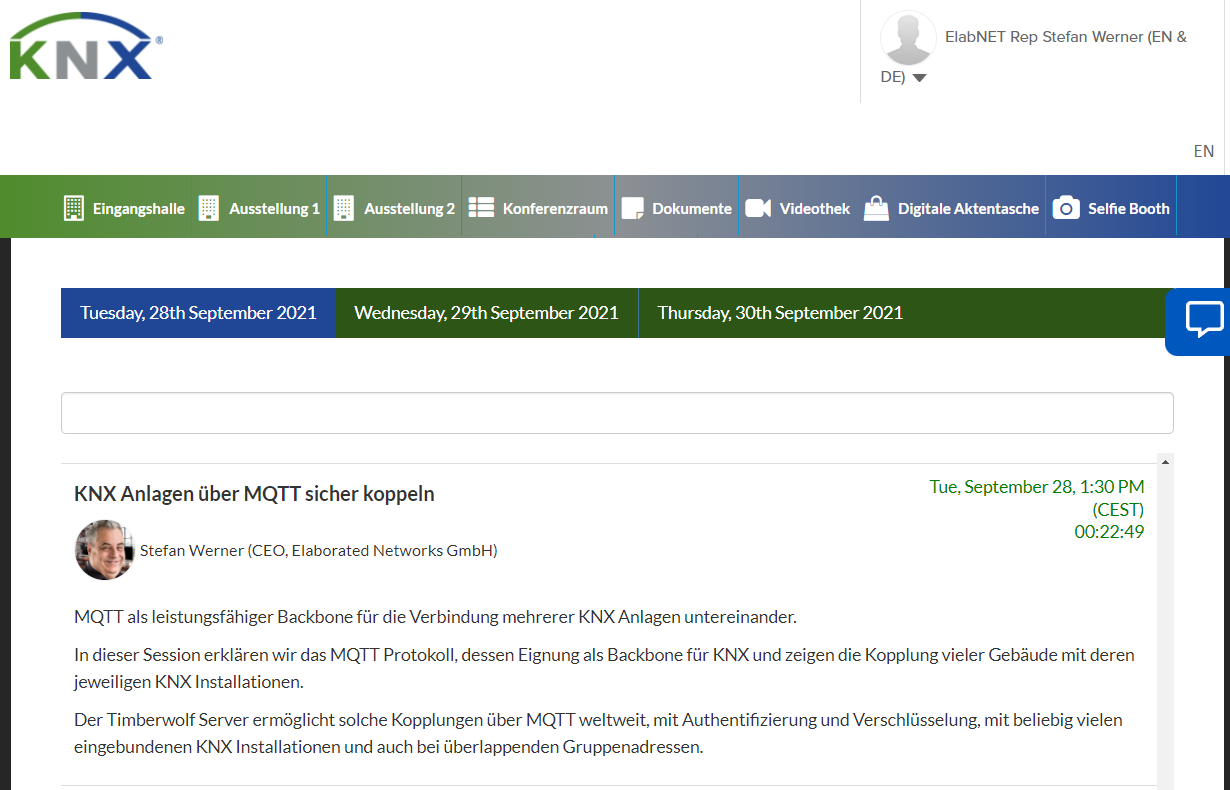Click paragraph starting 'MQTT als leistungsfähiger Backbone'
The height and width of the screenshot is (790, 1230).
[435, 617]
